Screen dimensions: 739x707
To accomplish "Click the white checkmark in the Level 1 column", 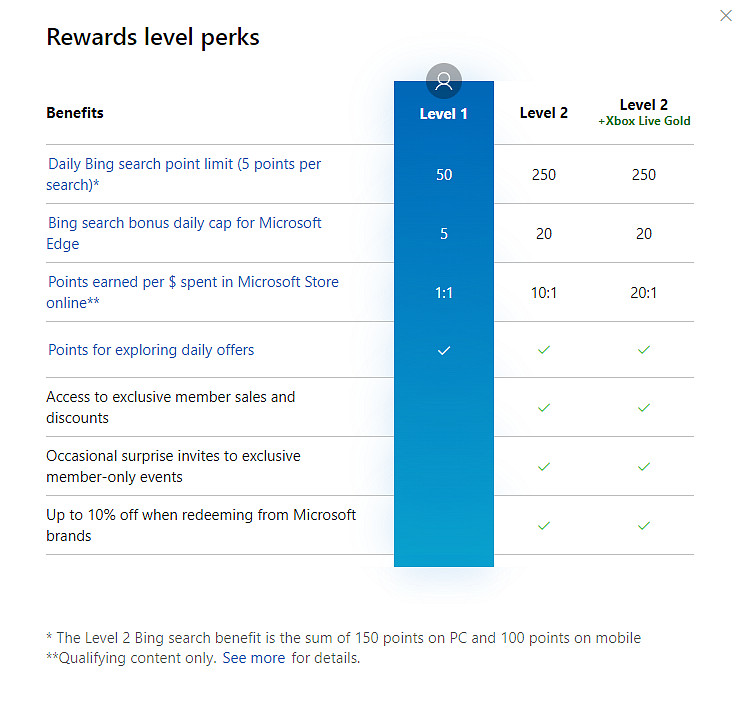I will click(x=444, y=350).
